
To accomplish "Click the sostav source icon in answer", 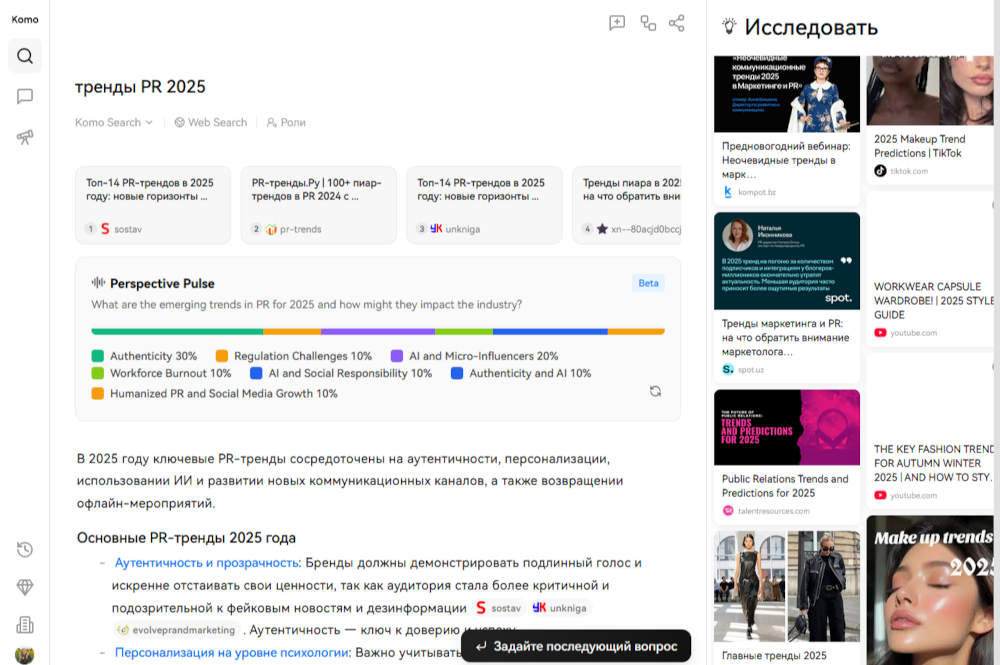I will [x=481, y=608].
